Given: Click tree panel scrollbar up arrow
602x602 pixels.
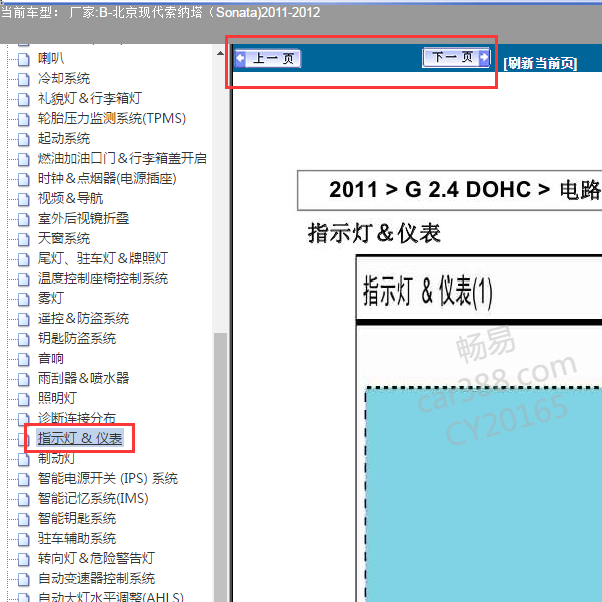Looking at the screenshot, I should pos(220,53).
